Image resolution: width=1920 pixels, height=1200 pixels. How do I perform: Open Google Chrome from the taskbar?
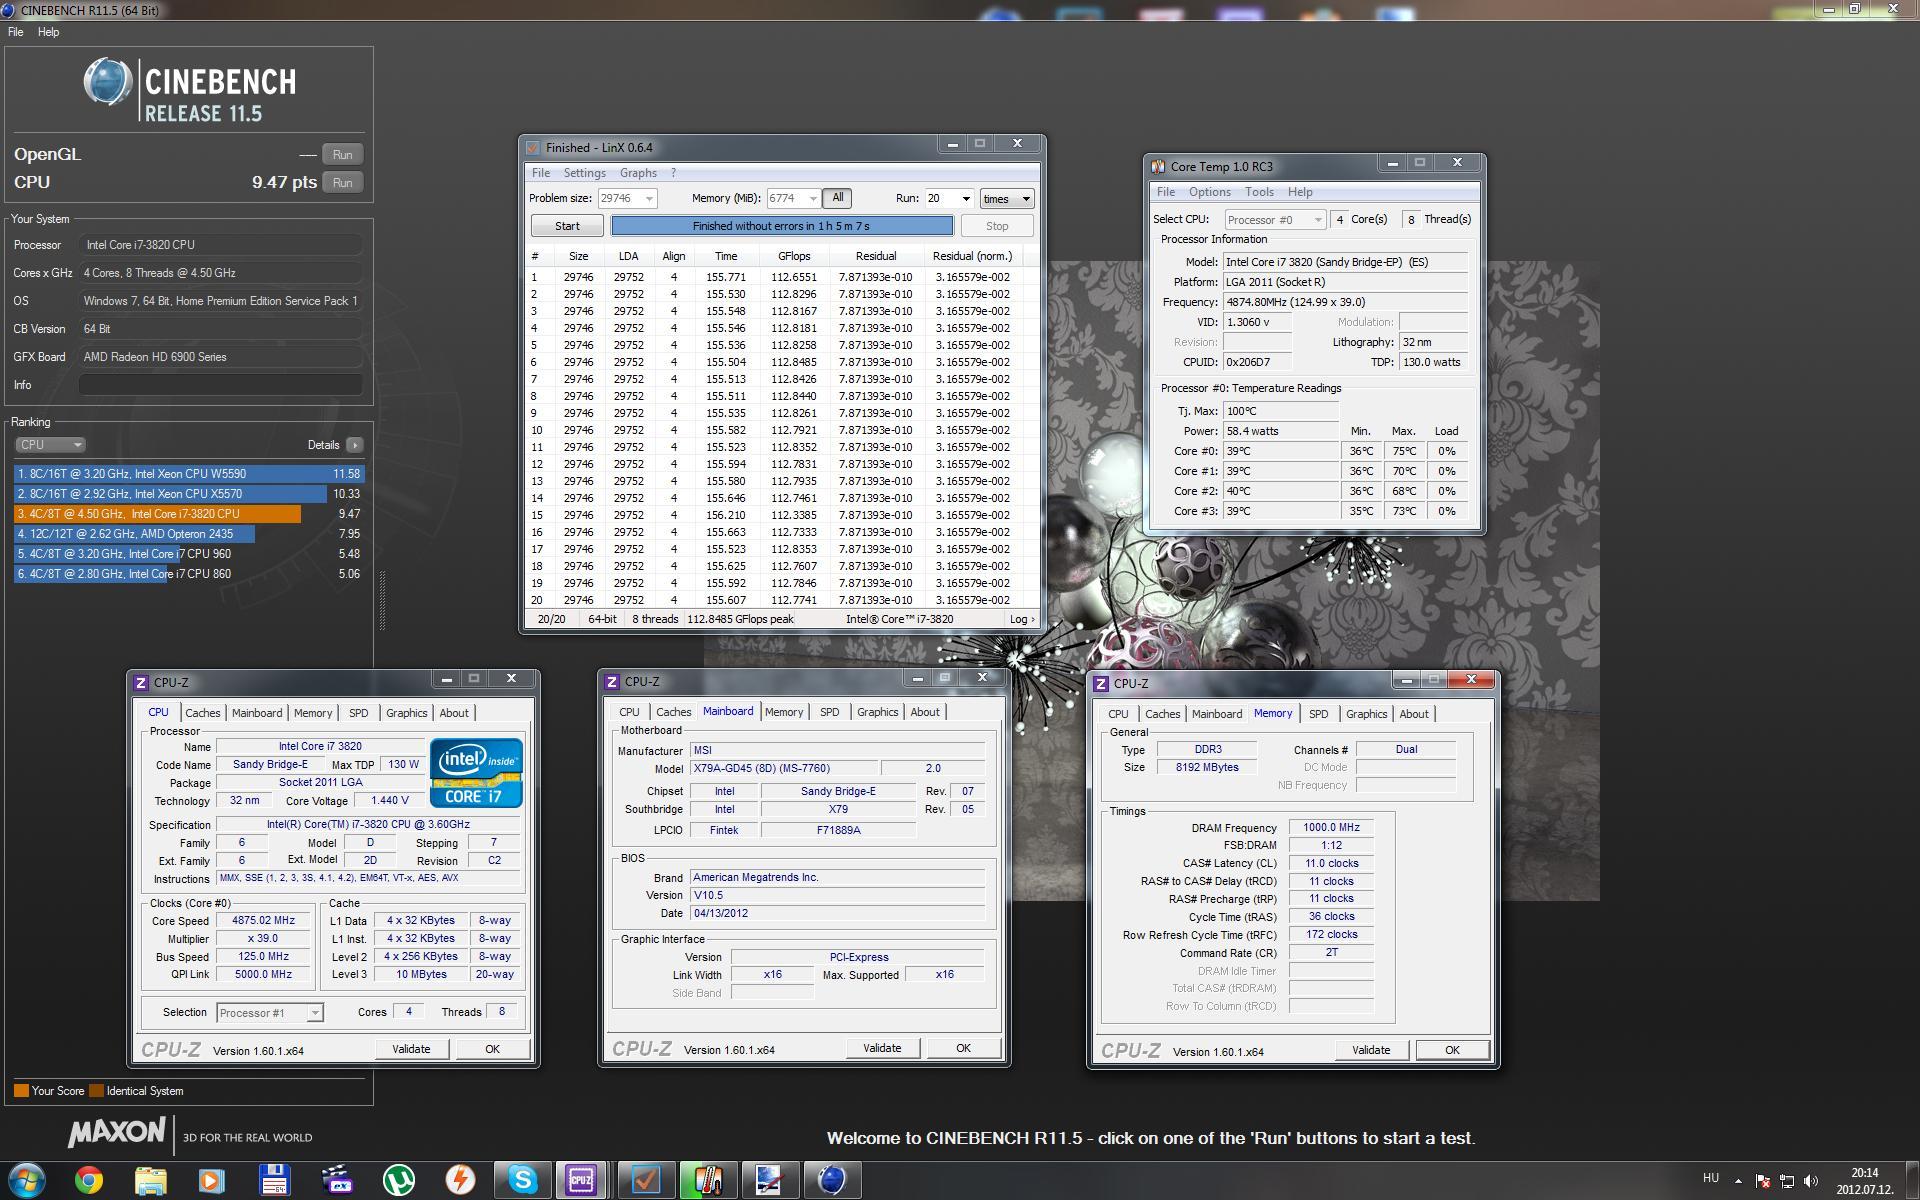pos(89,1180)
